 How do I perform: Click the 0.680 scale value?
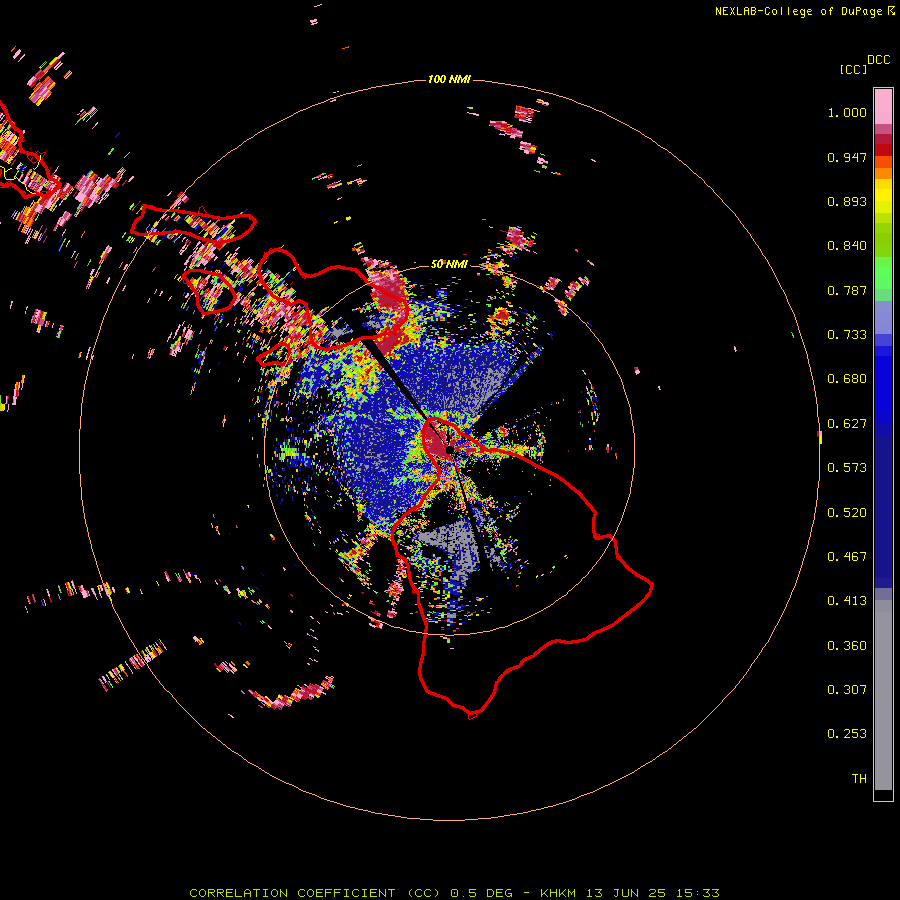click(847, 379)
